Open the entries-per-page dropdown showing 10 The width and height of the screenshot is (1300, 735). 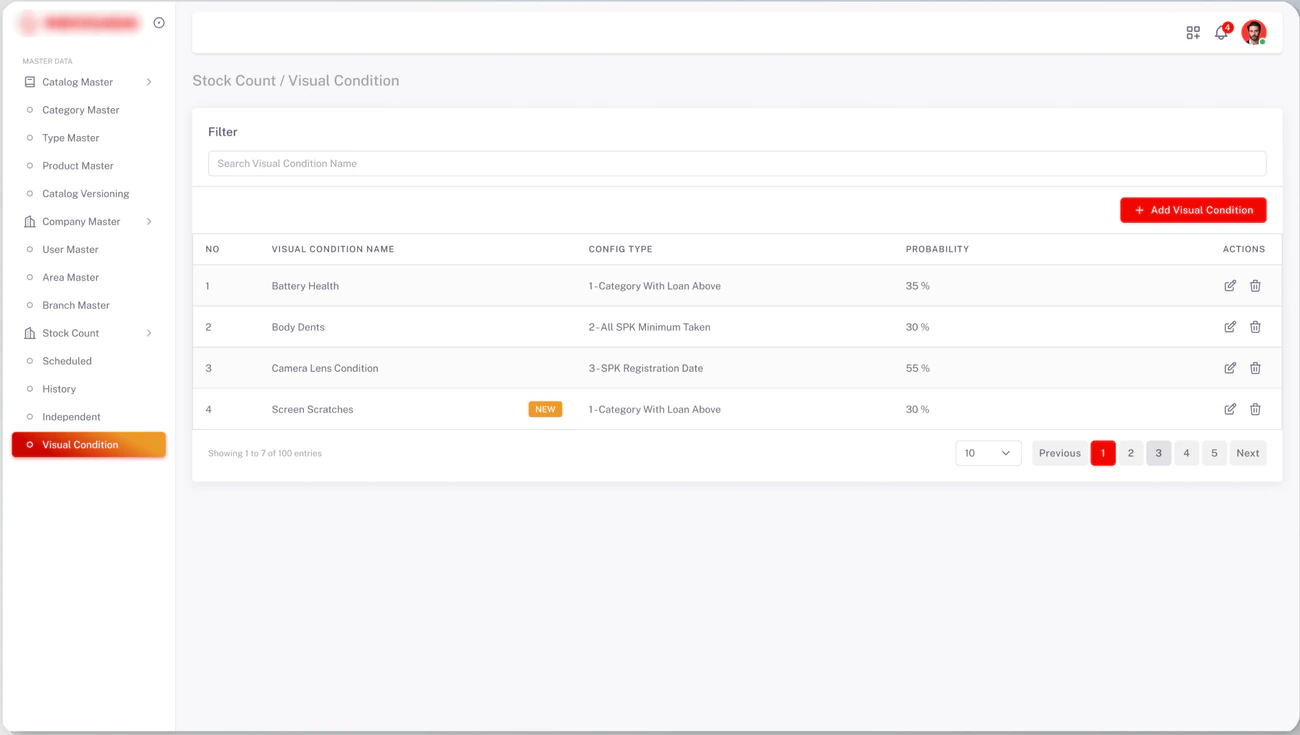pos(988,453)
